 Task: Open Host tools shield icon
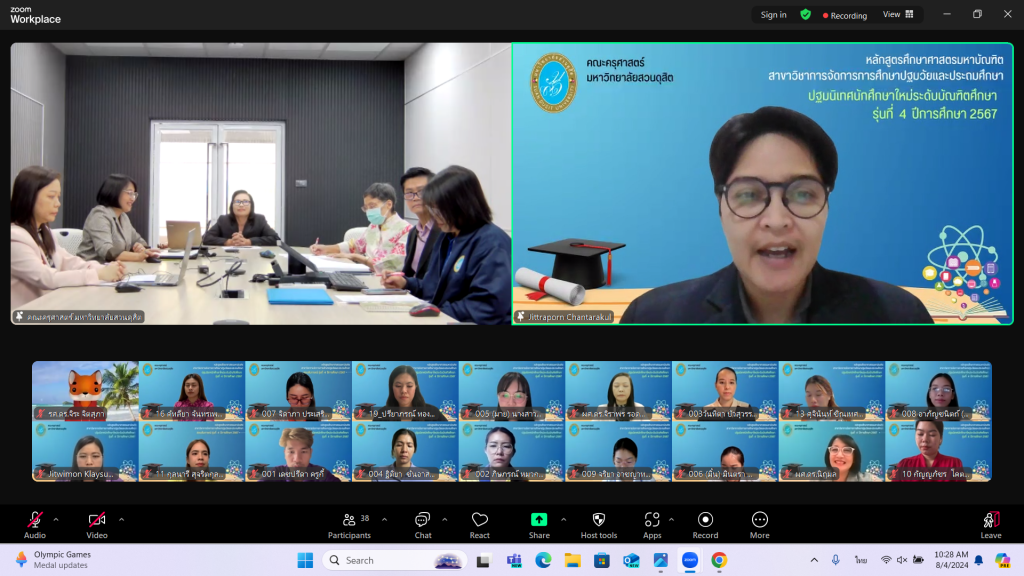click(599, 520)
